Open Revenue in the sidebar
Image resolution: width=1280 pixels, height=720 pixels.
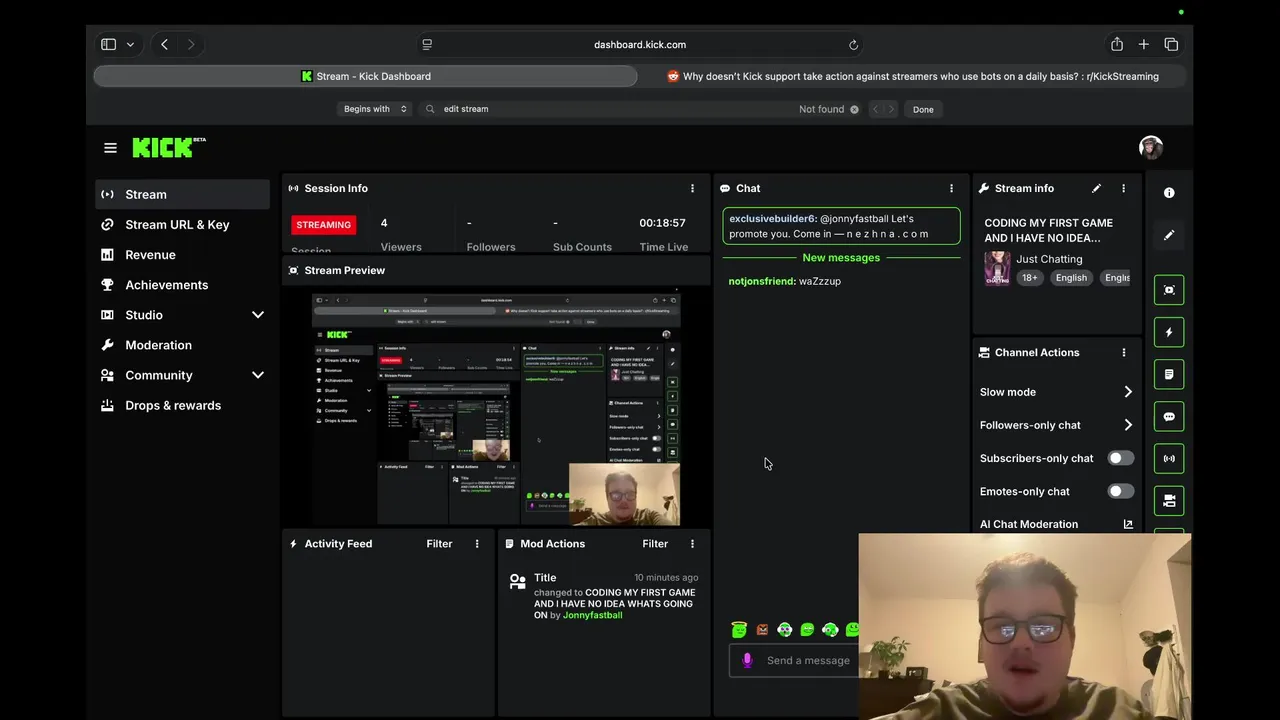click(182, 255)
